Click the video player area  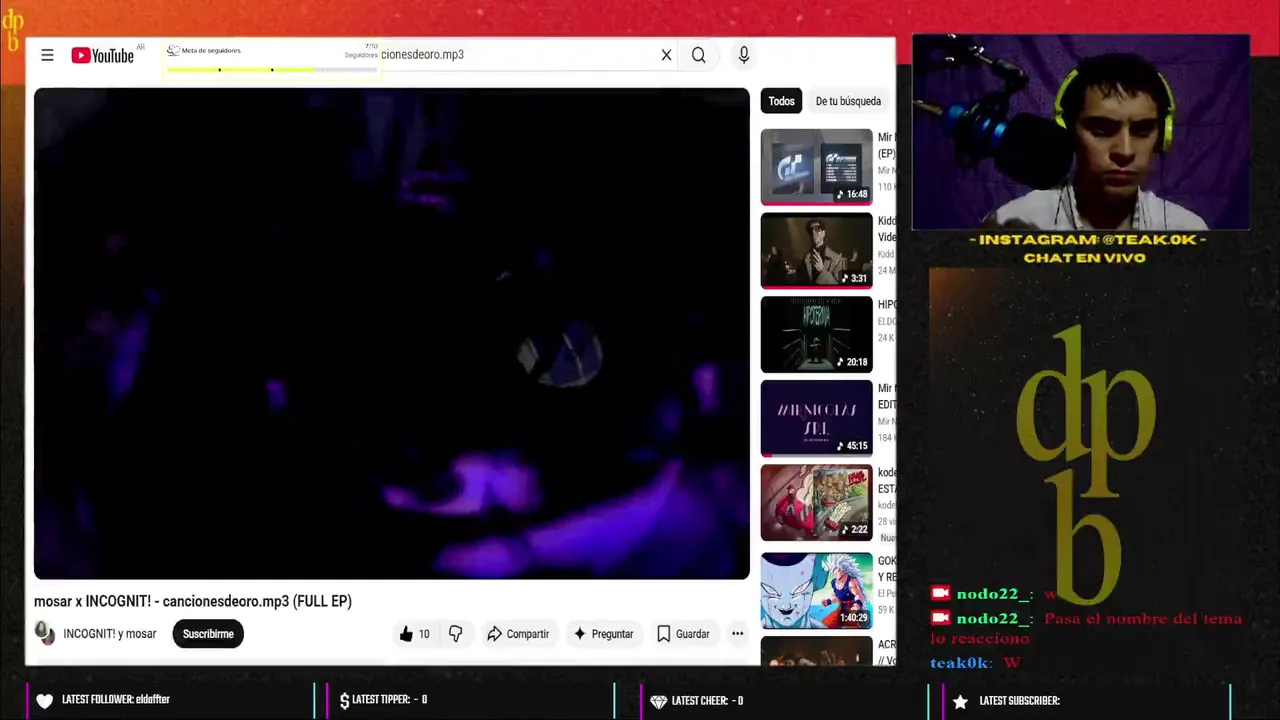click(391, 334)
